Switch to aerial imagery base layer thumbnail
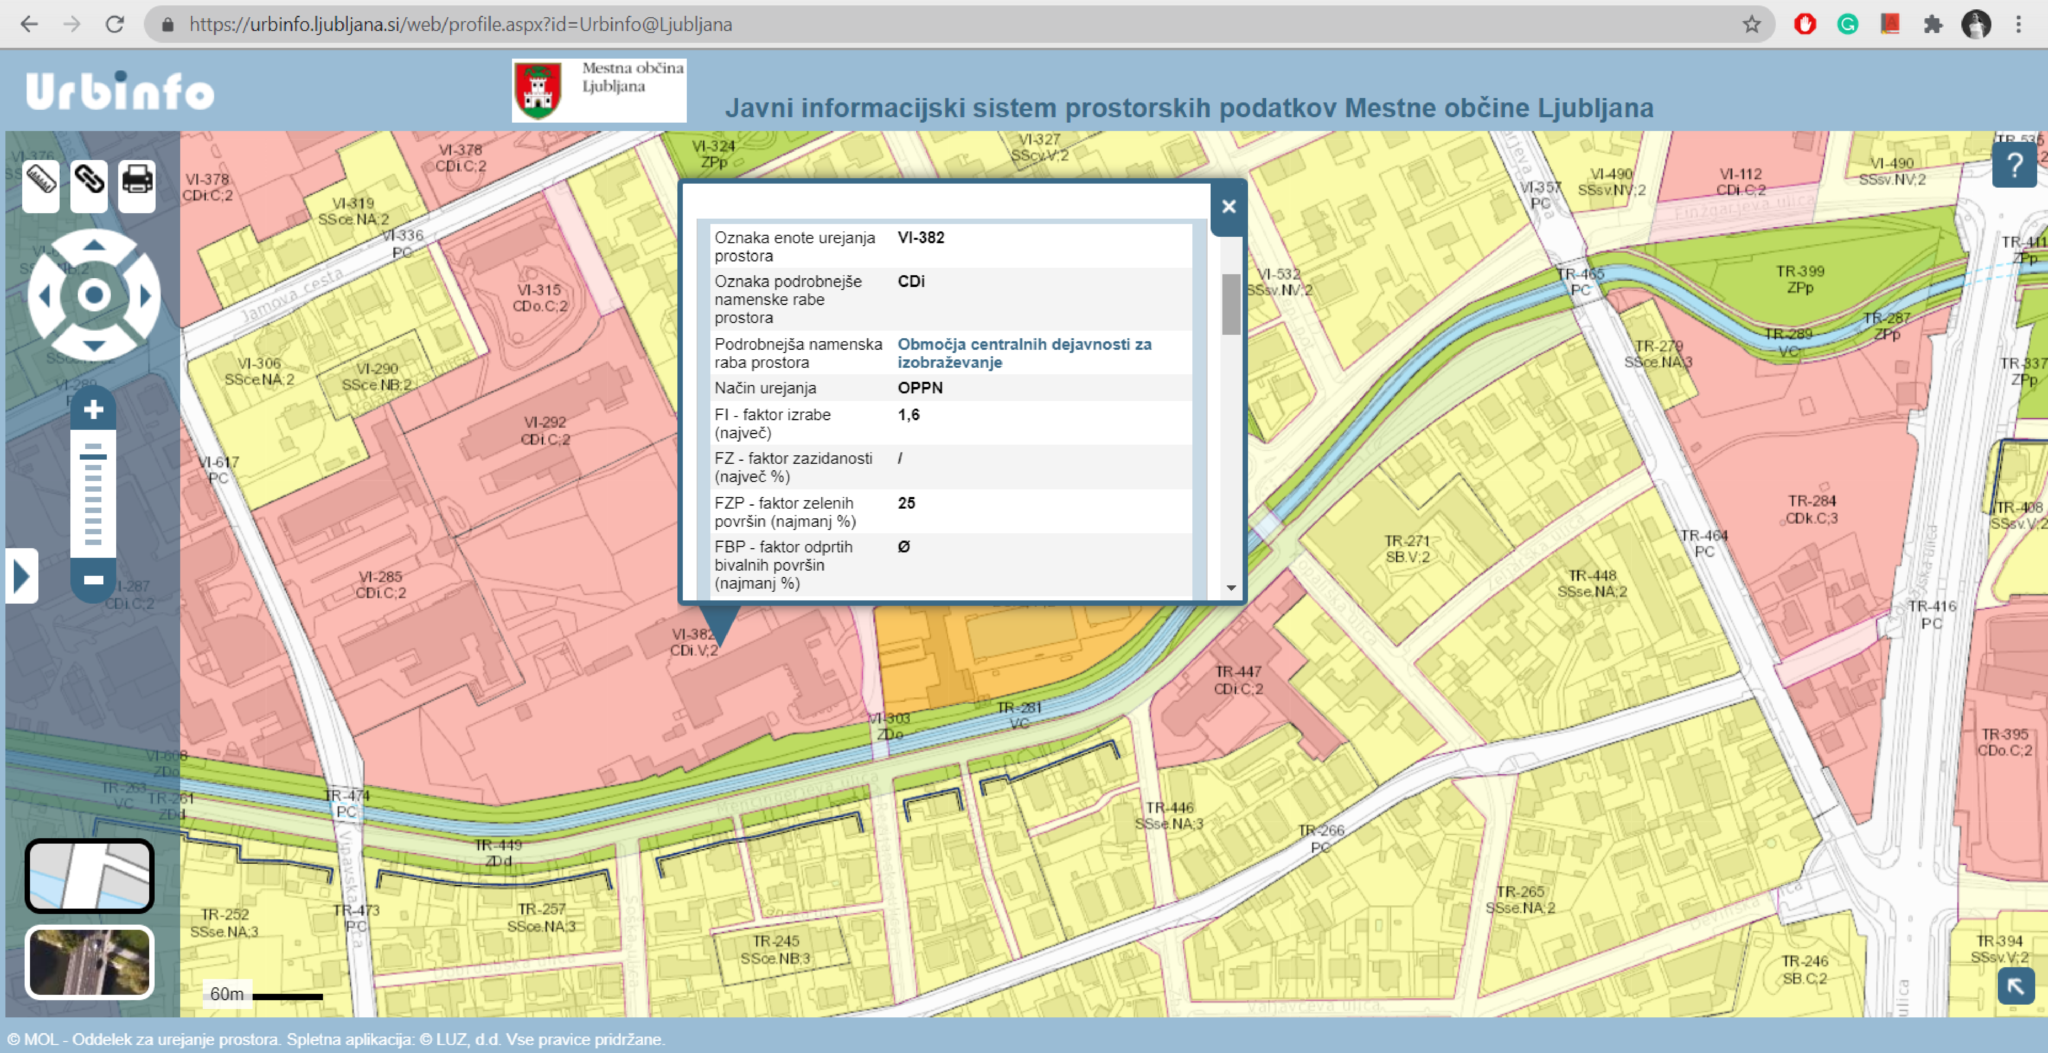Image resolution: width=2048 pixels, height=1053 pixels. [89, 962]
